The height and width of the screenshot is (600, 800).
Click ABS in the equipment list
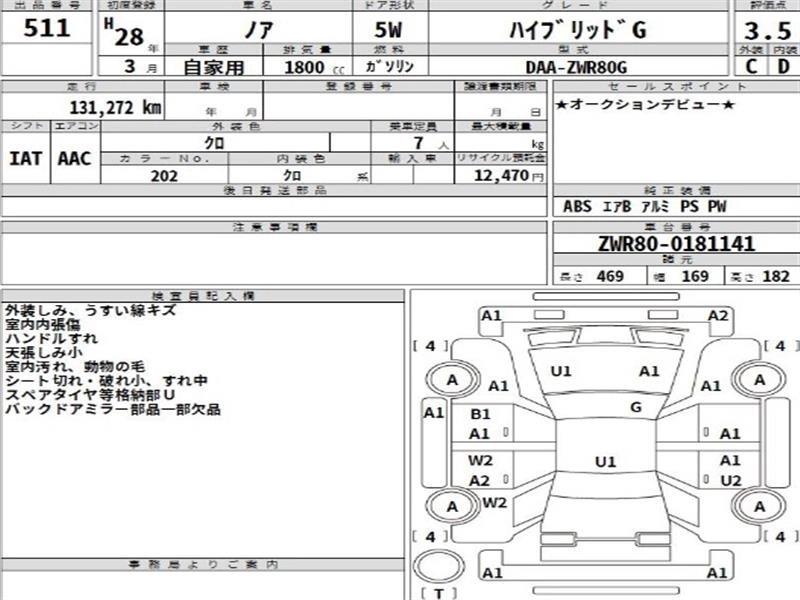click(577, 207)
